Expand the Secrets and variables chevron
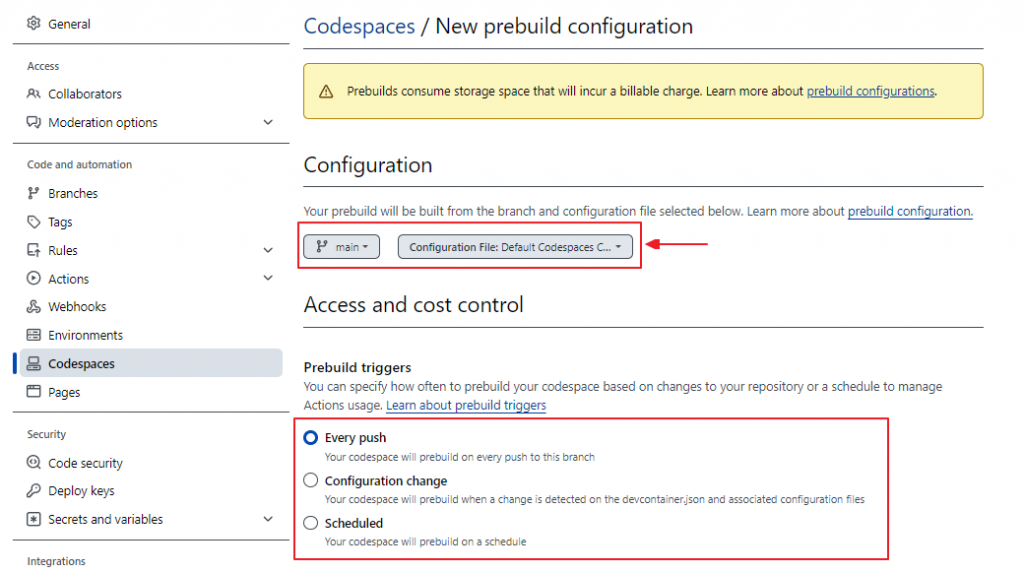This screenshot has width=1024, height=573. click(x=268, y=519)
